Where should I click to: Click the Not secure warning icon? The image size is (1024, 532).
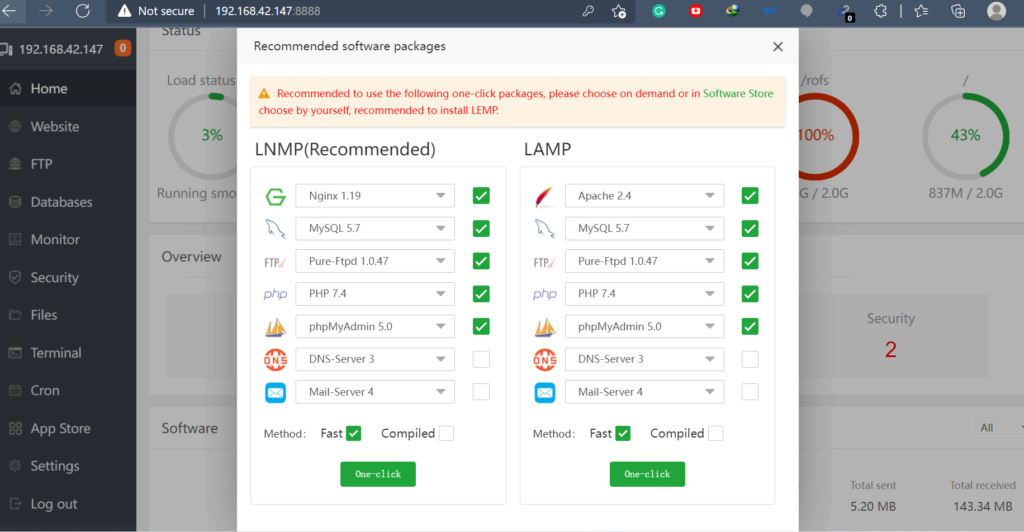click(x=124, y=10)
